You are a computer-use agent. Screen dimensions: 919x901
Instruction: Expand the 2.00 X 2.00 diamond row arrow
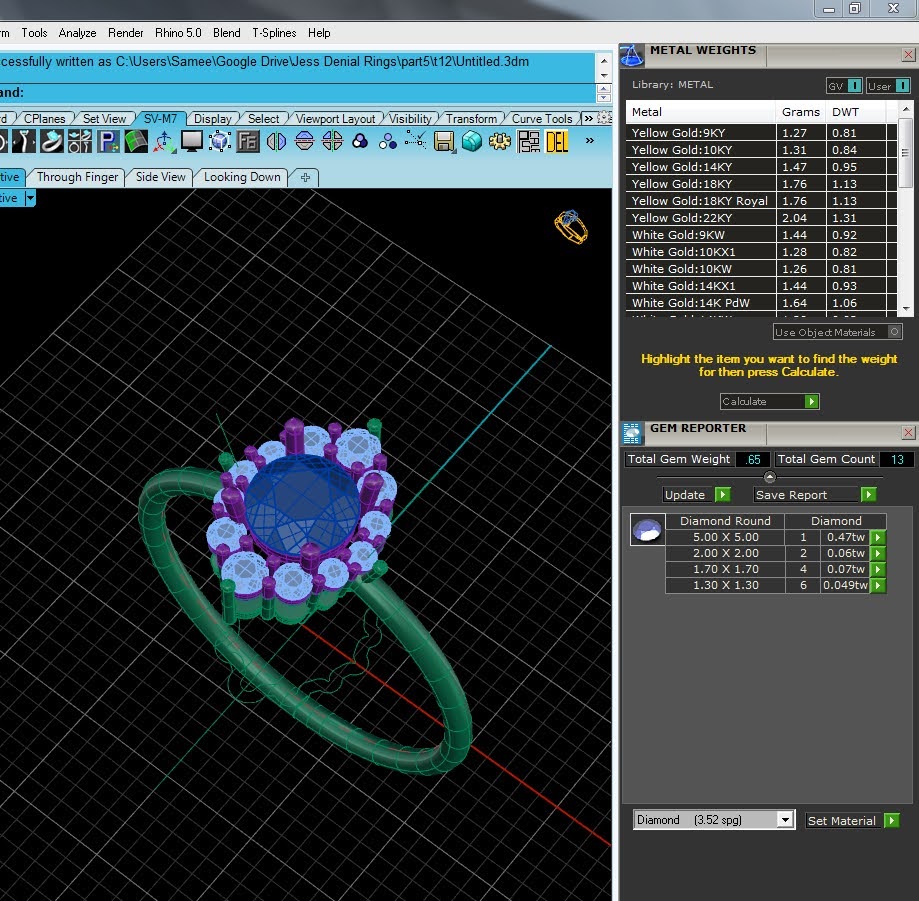point(877,553)
